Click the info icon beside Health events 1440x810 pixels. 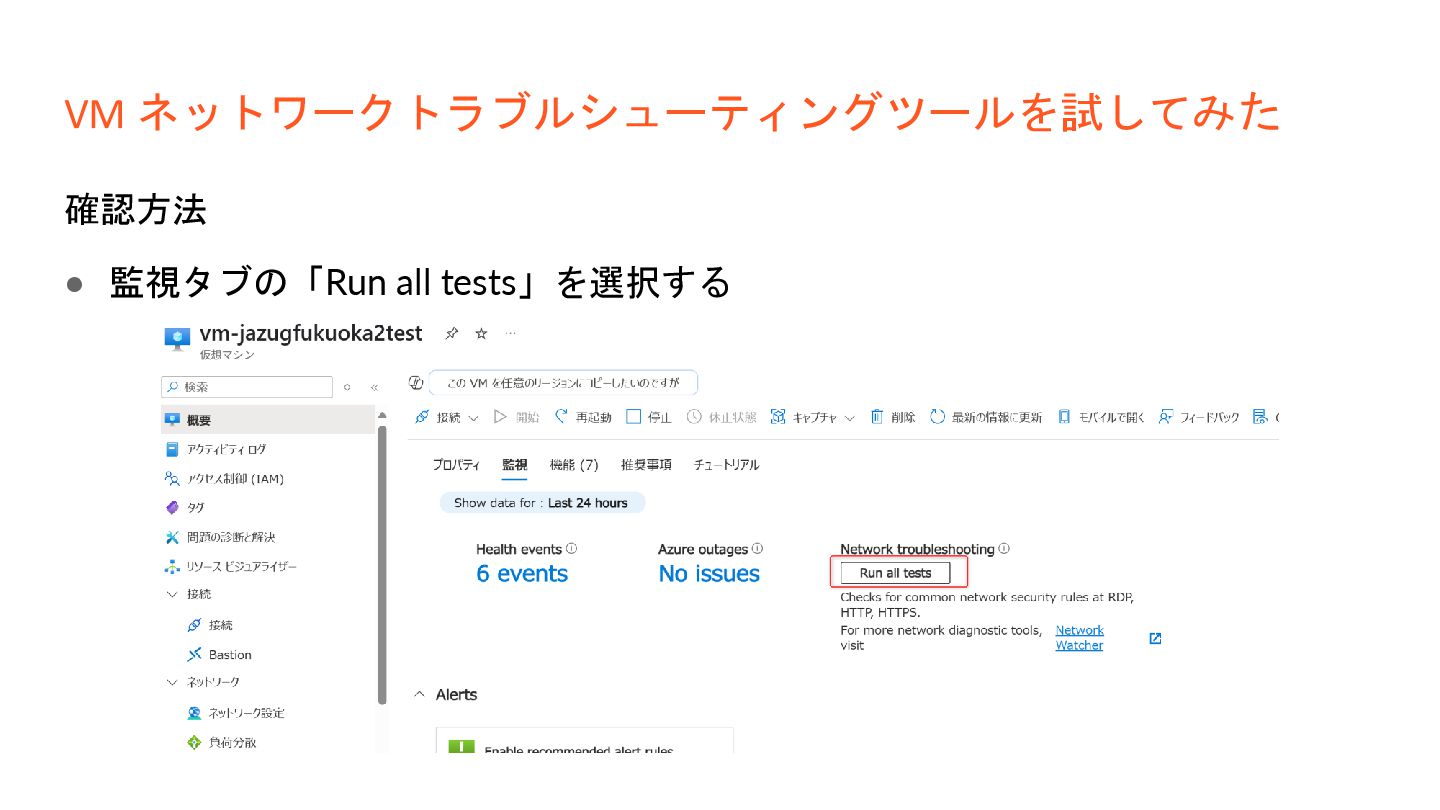click(x=571, y=549)
